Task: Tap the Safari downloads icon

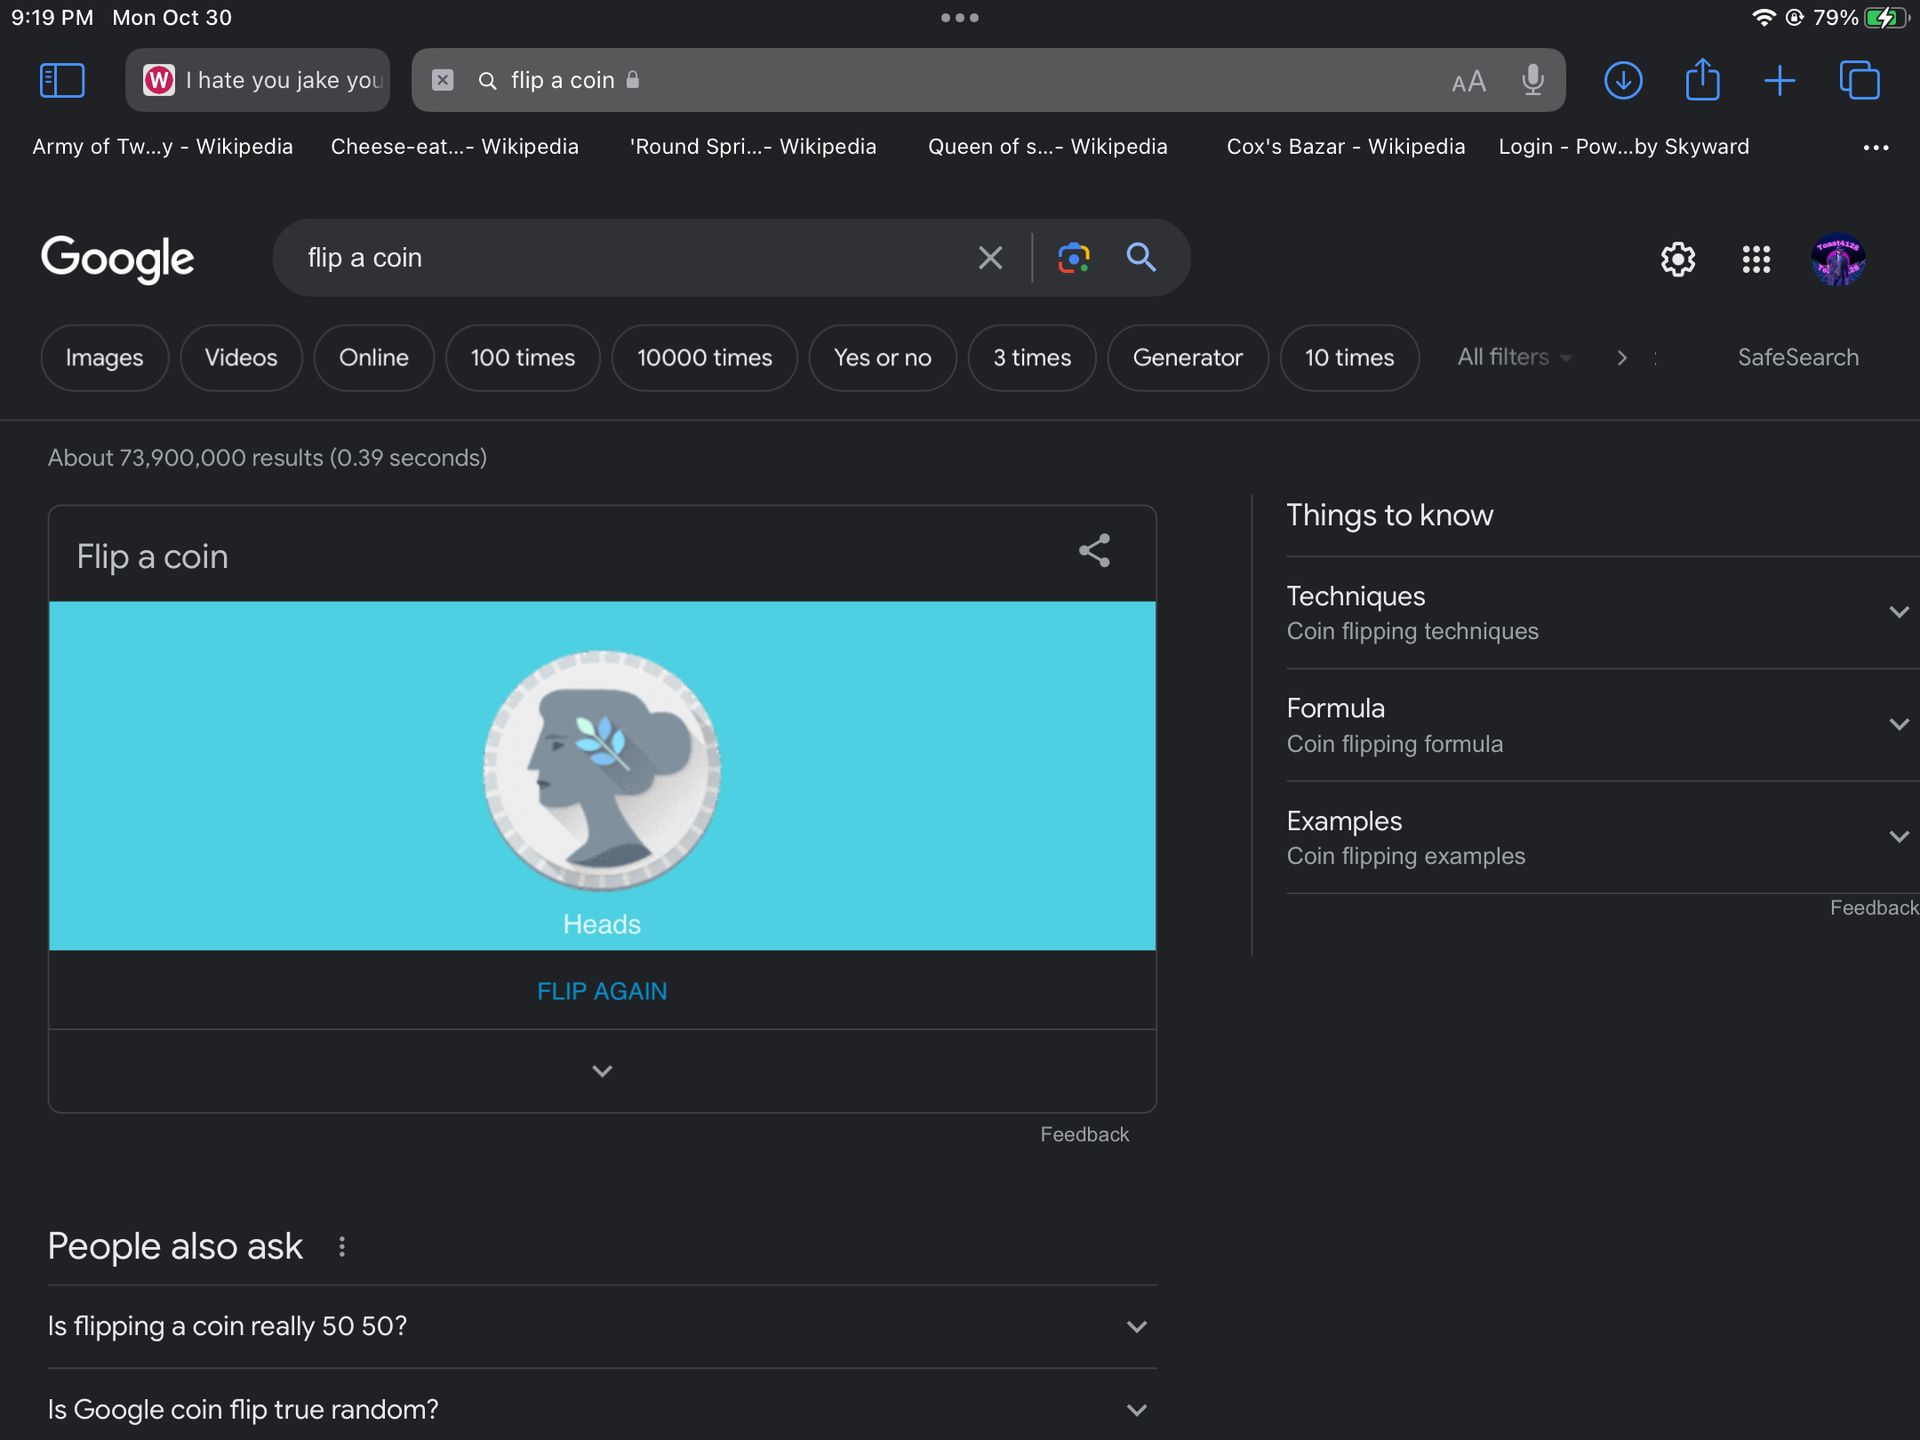Action: [x=1623, y=80]
